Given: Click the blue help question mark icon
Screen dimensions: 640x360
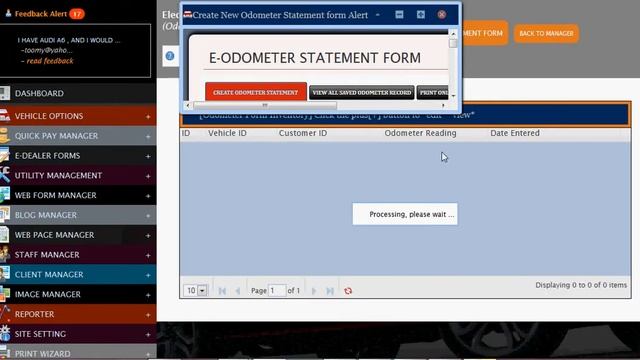Looking at the screenshot, I should pyautogui.click(x=170, y=56).
